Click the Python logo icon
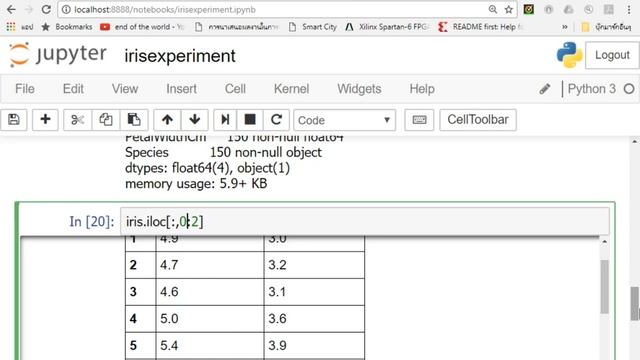 [x=569, y=55]
